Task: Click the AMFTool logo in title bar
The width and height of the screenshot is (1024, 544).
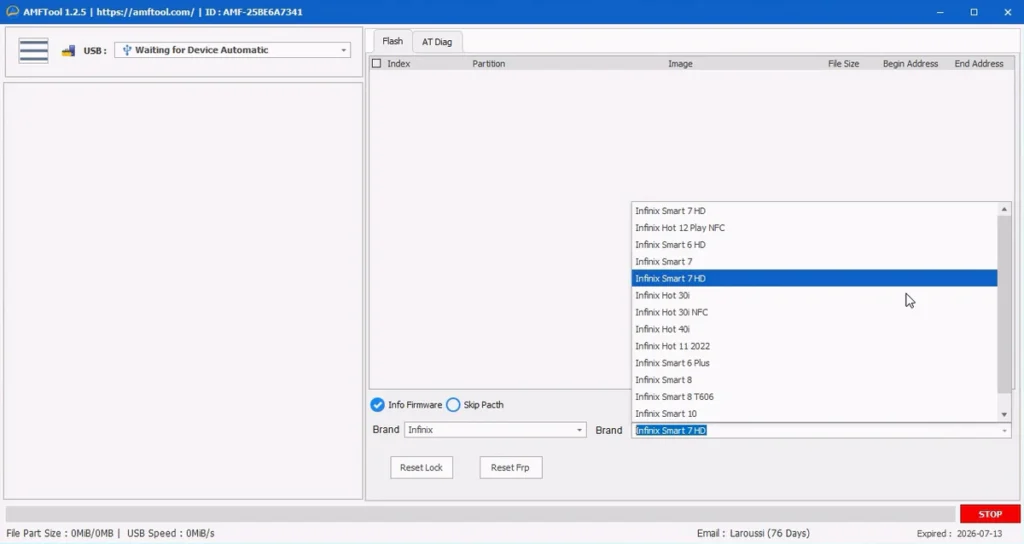Action: [x=11, y=12]
